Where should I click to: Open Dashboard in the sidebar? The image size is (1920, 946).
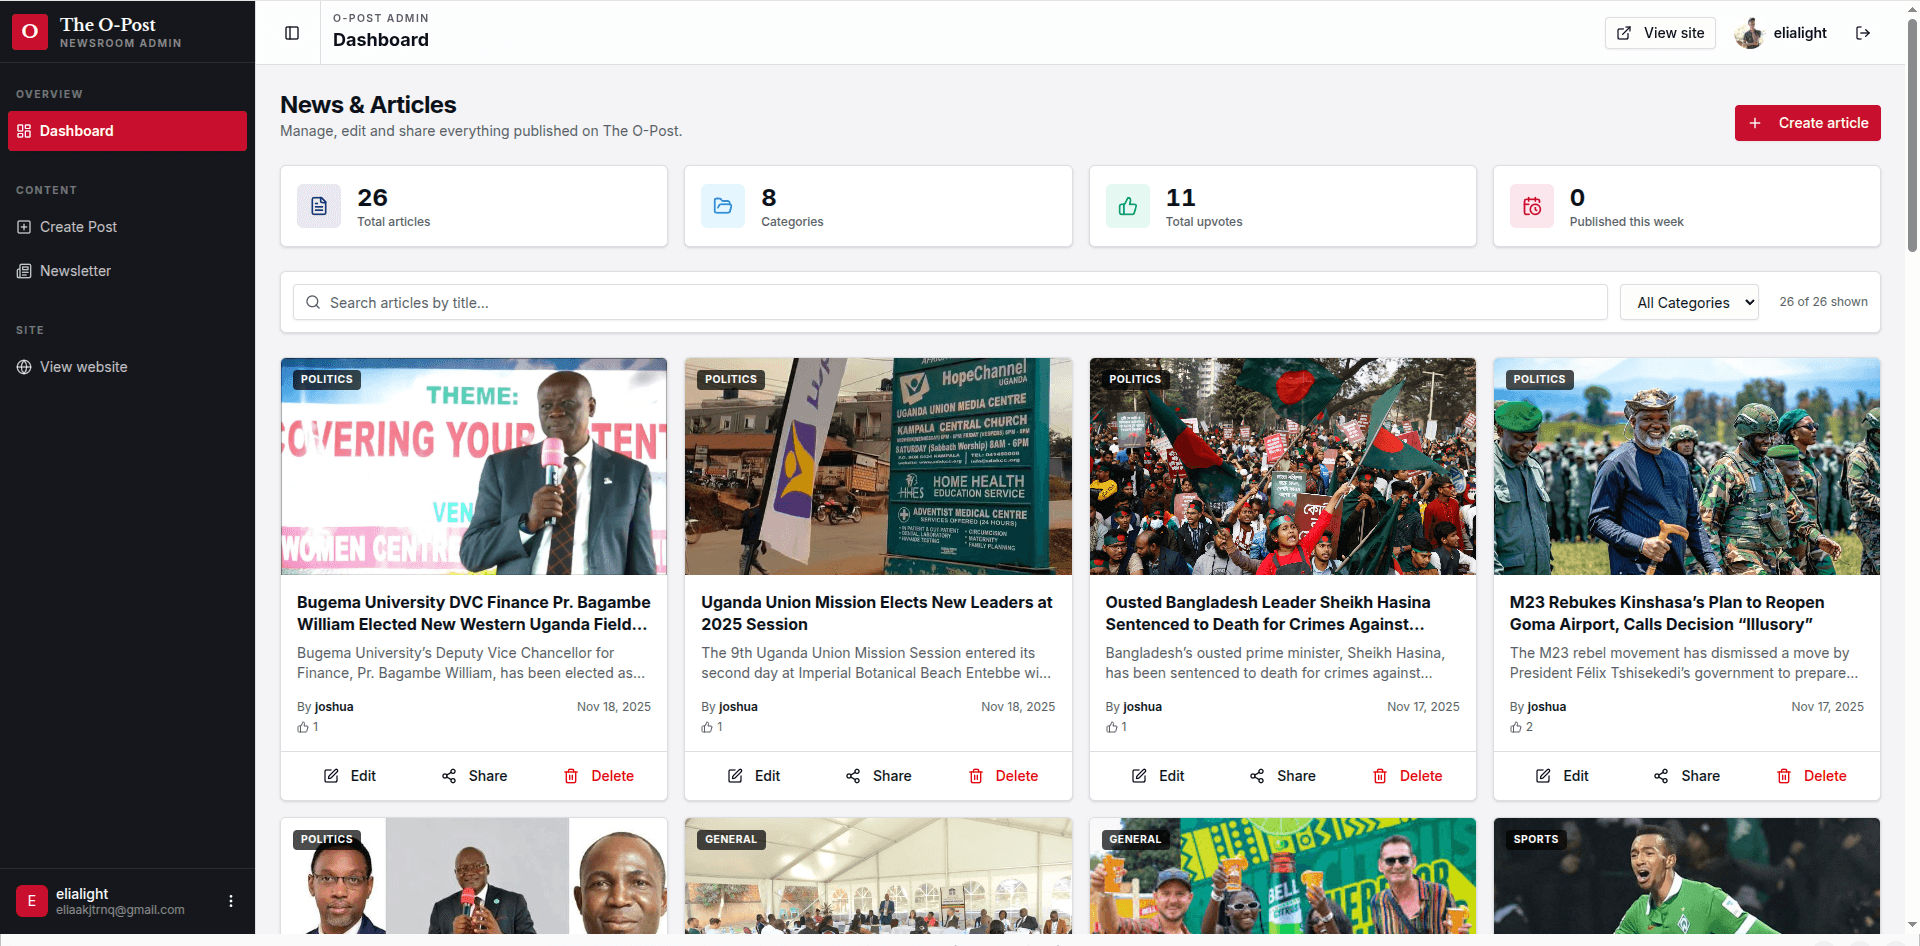pos(127,131)
